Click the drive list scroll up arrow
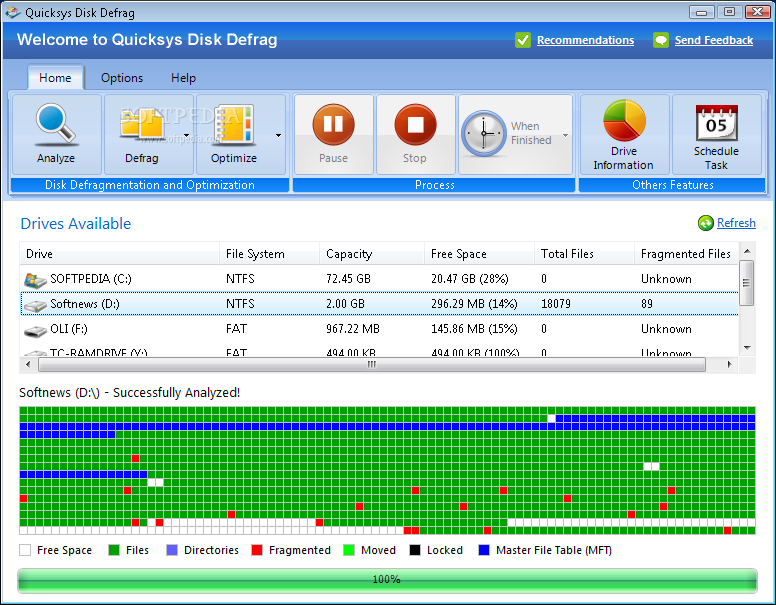The width and height of the screenshot is (776, 605). [x=747, y=251]
